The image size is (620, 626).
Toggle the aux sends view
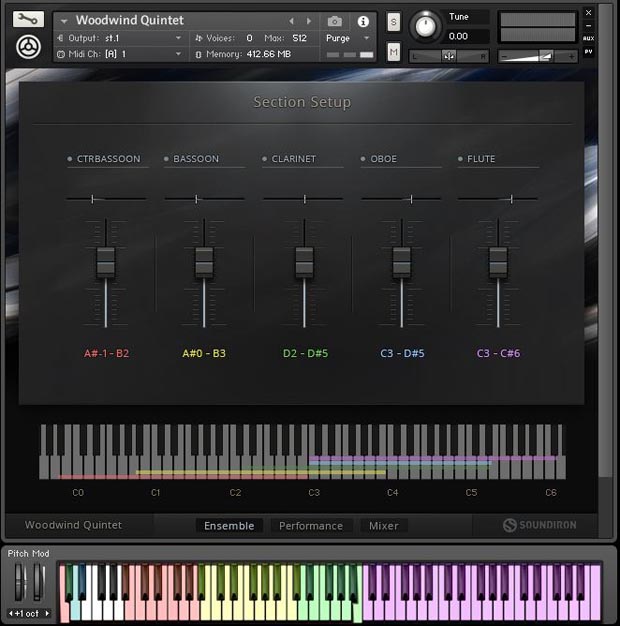pos(588,38)
